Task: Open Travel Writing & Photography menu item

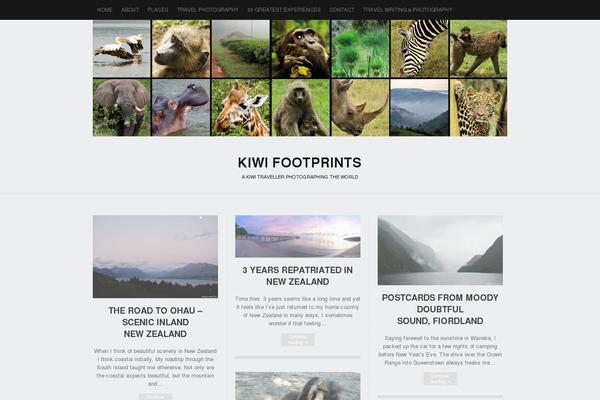Action: 408,10
